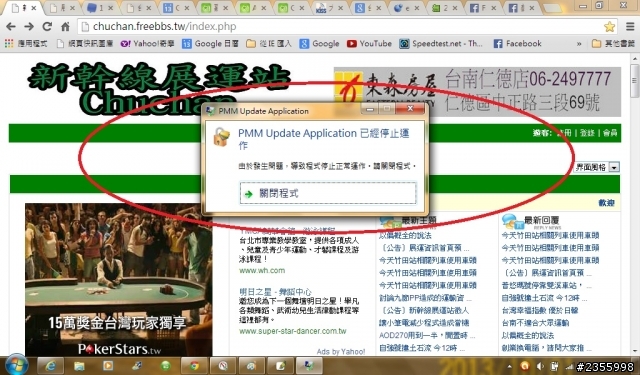640x375 pixels.
Task: Open the YouTube bookmark
Action: point(369,44)
